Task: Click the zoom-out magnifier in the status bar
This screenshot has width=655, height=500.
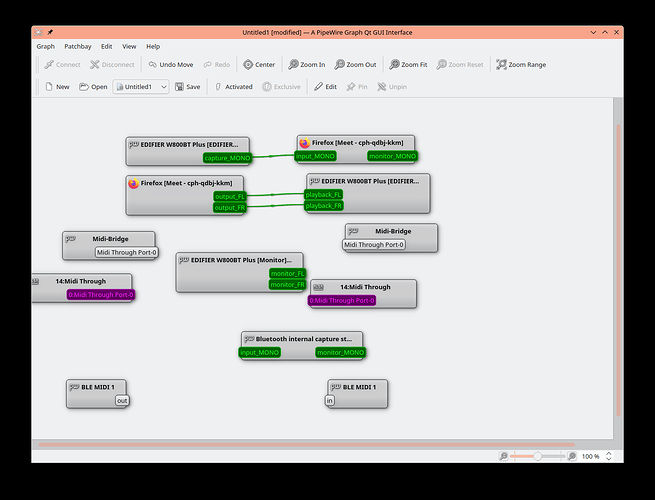Action: [503, 456]
